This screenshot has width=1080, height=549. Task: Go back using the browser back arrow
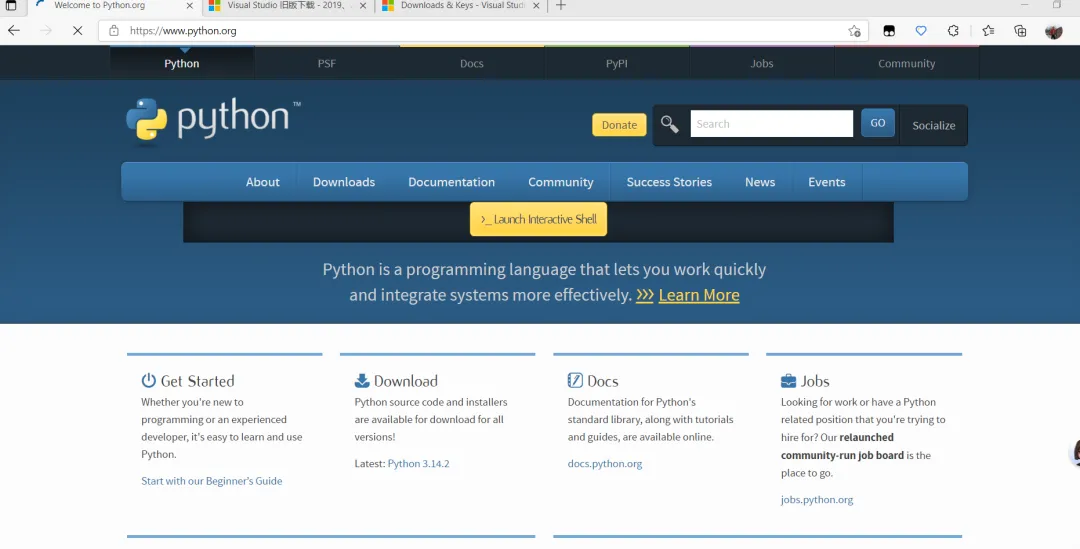coord(14,30)
